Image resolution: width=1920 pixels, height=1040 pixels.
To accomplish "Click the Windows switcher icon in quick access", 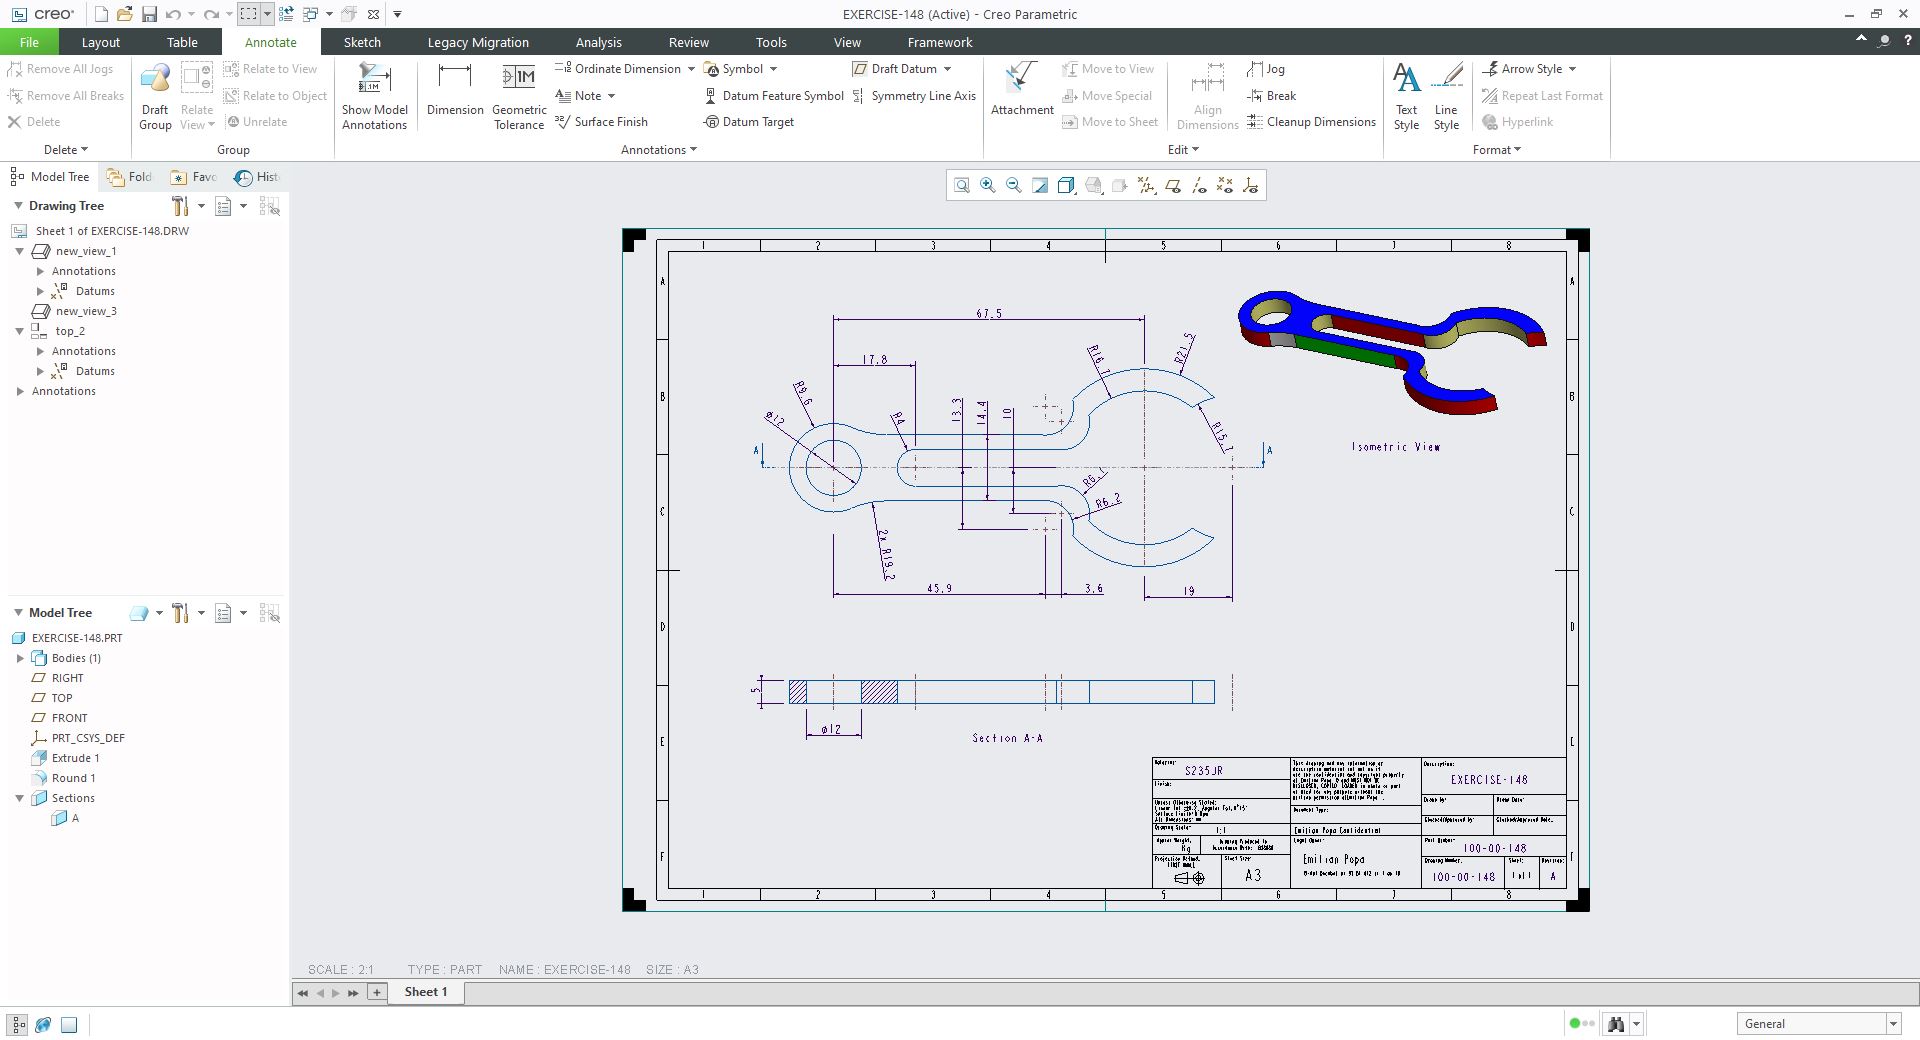I will 310,14.
